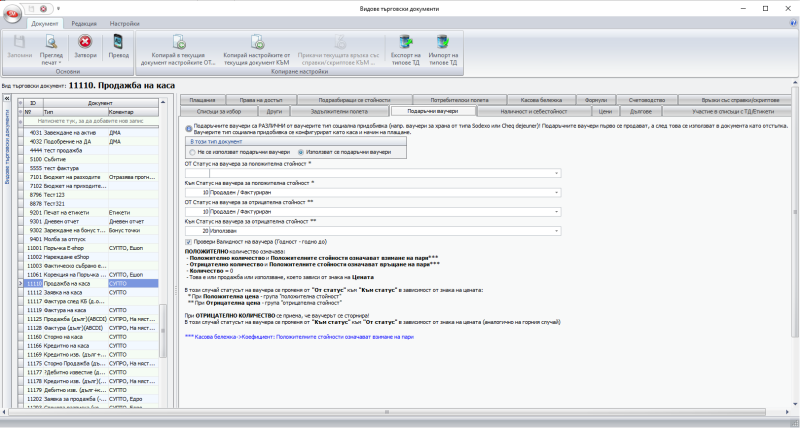
Task: Open the Подразбиращи се стойности tab
Action: [x=355, y=100]
